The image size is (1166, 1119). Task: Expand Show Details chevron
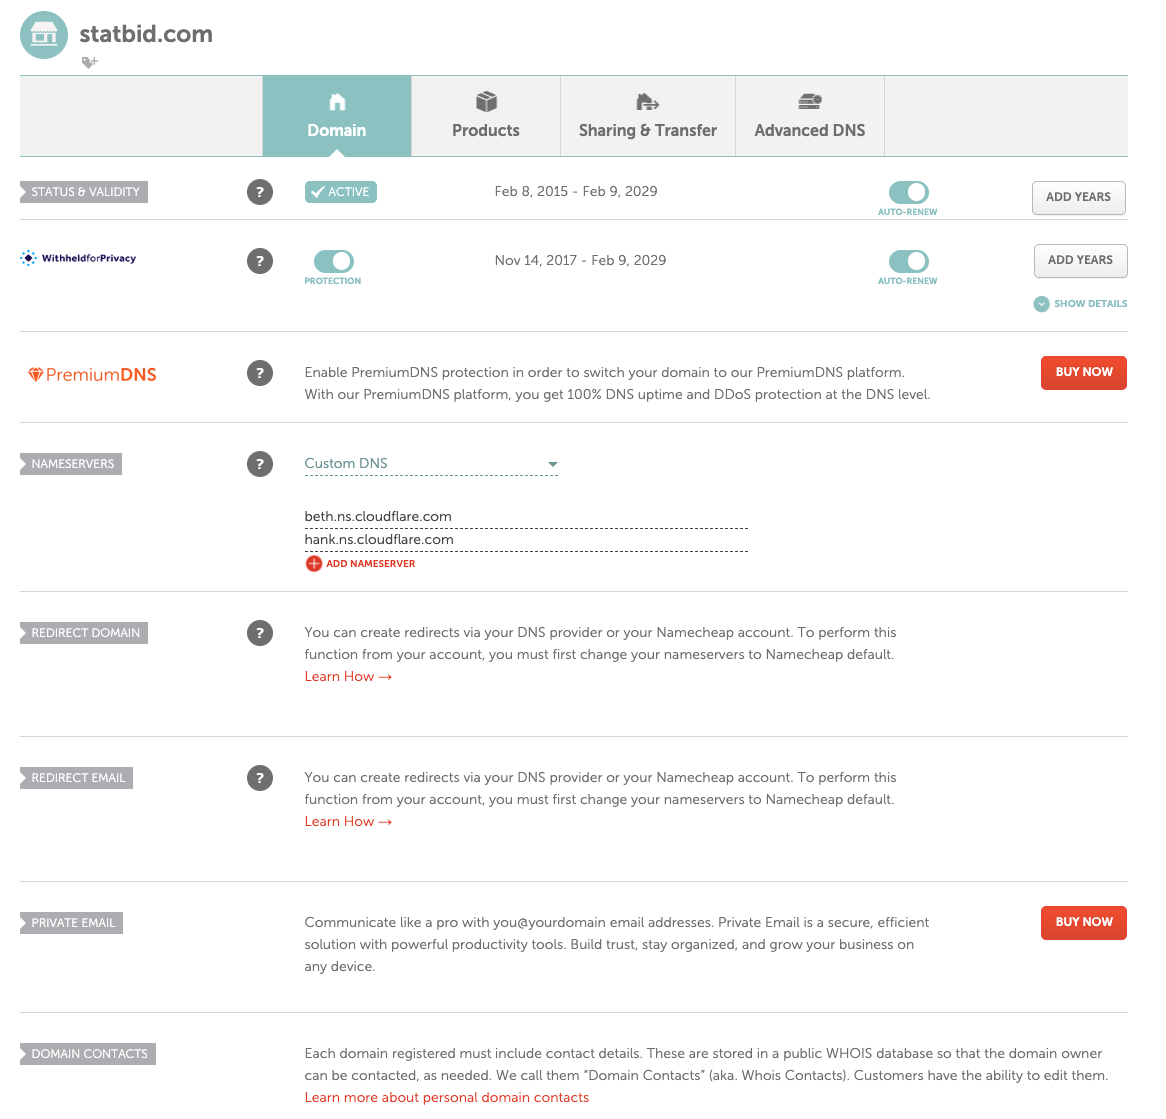tap(1041, 304)
